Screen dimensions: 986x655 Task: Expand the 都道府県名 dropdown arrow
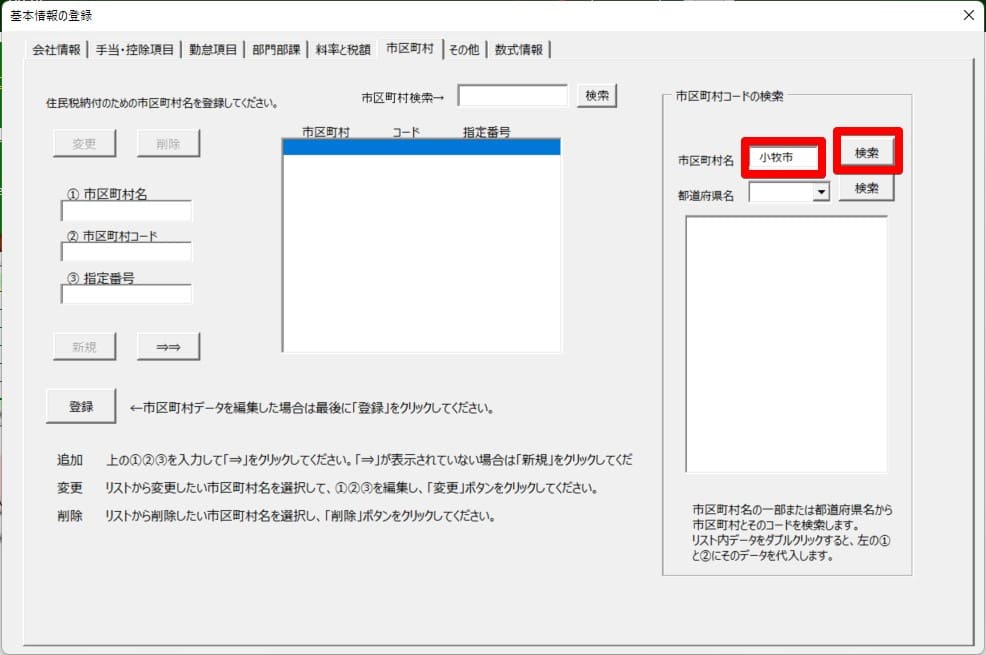coord(821,191)
